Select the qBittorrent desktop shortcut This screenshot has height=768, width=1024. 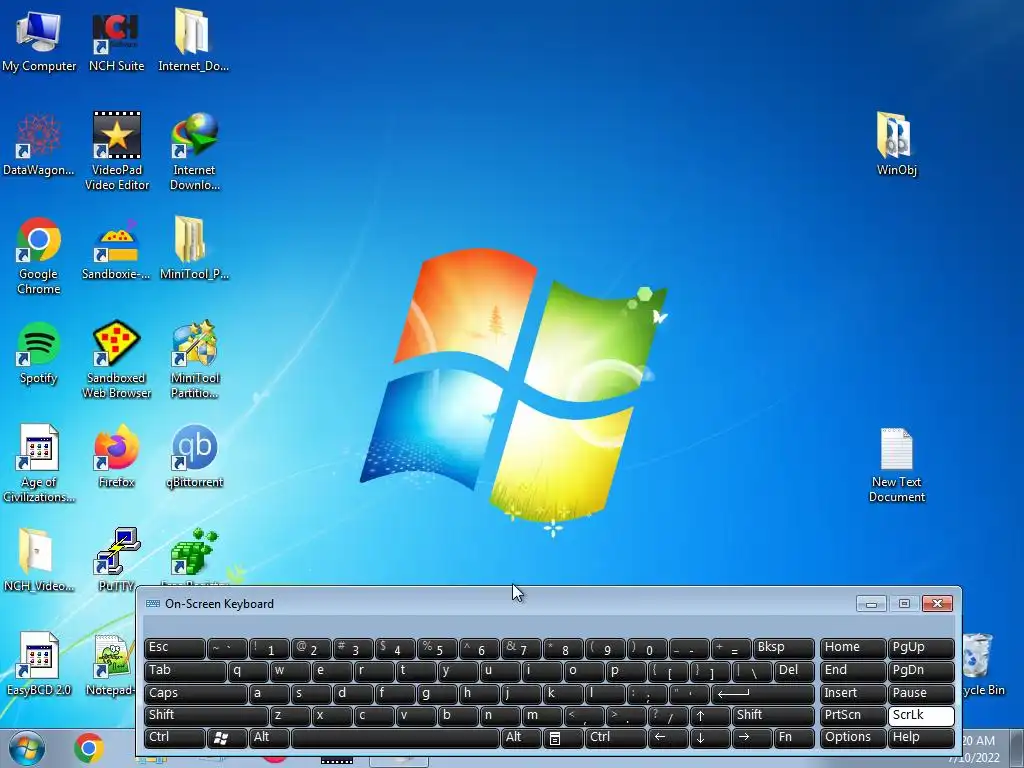point(195,457)
